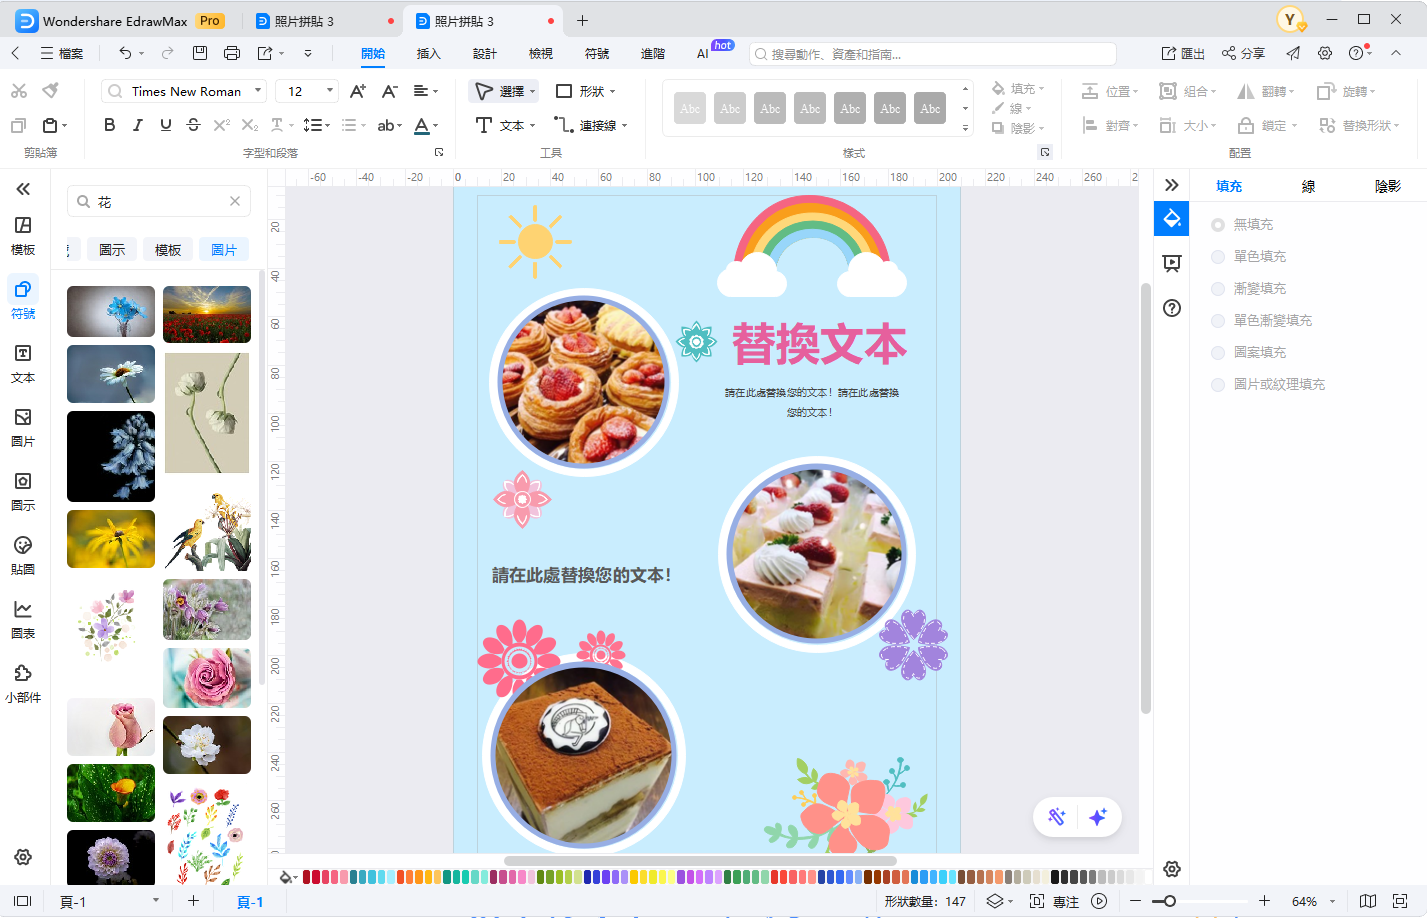Click the 分享 share button
Image resolution: width=1427 pixels, height=918 pixels.
click(x=1243, y=53)
